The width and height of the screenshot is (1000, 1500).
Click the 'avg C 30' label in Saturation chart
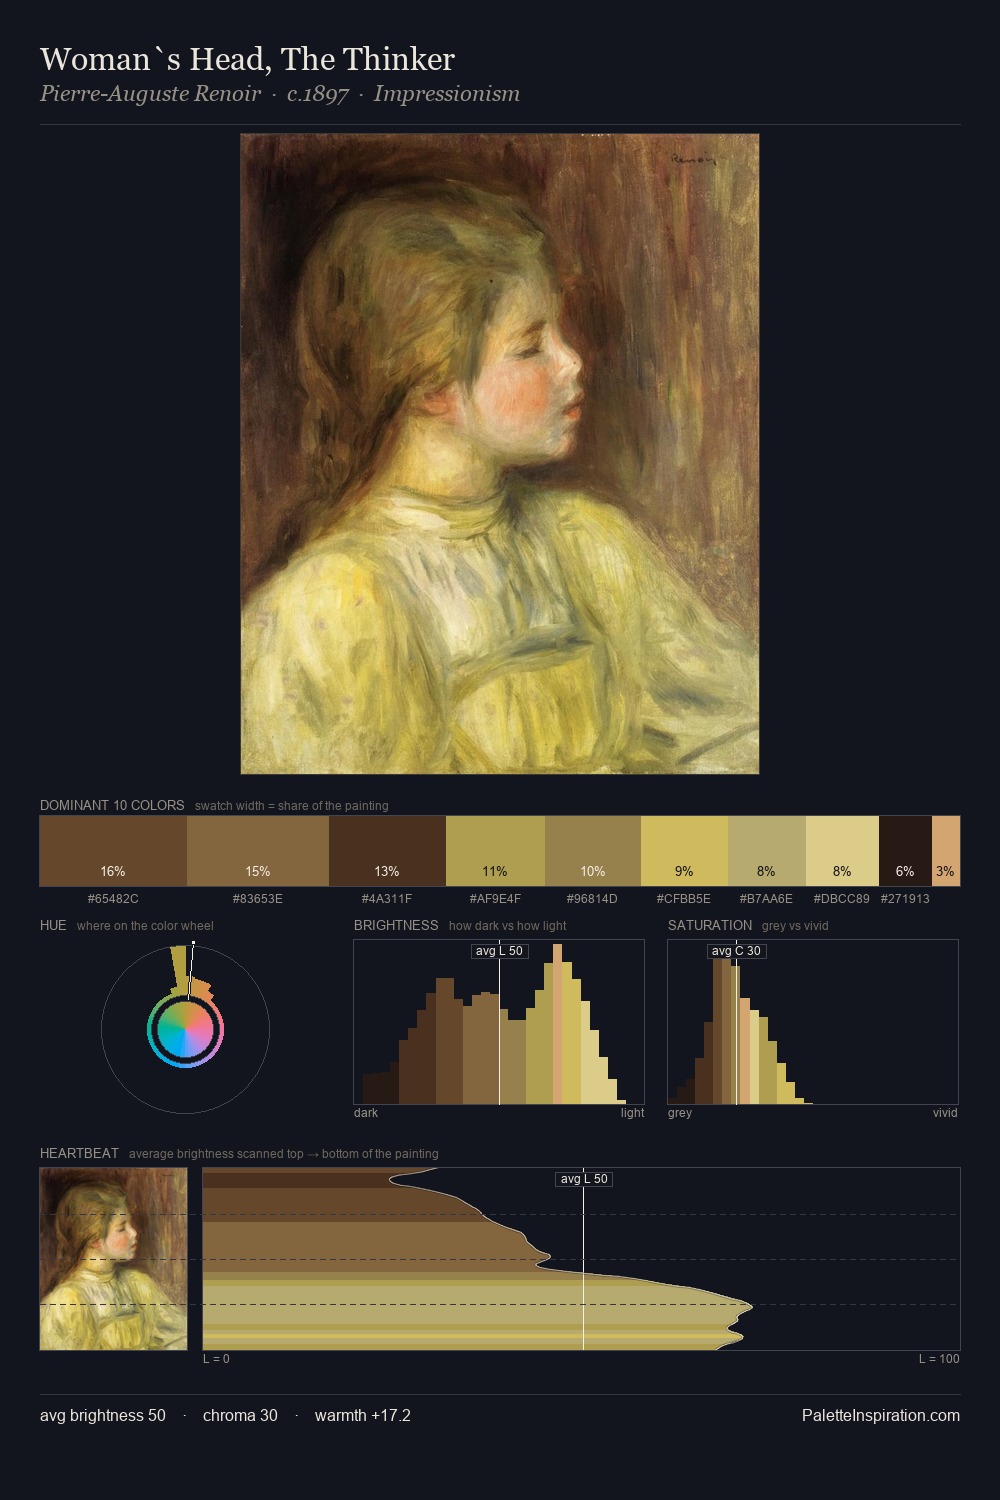pyautogui.click(x=736, y=951)
